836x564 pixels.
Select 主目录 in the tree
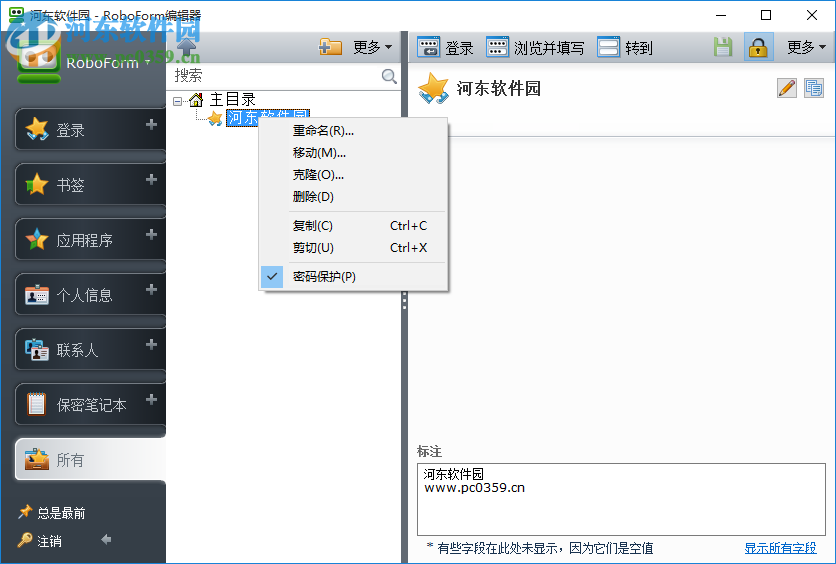[x=233, y=100]
